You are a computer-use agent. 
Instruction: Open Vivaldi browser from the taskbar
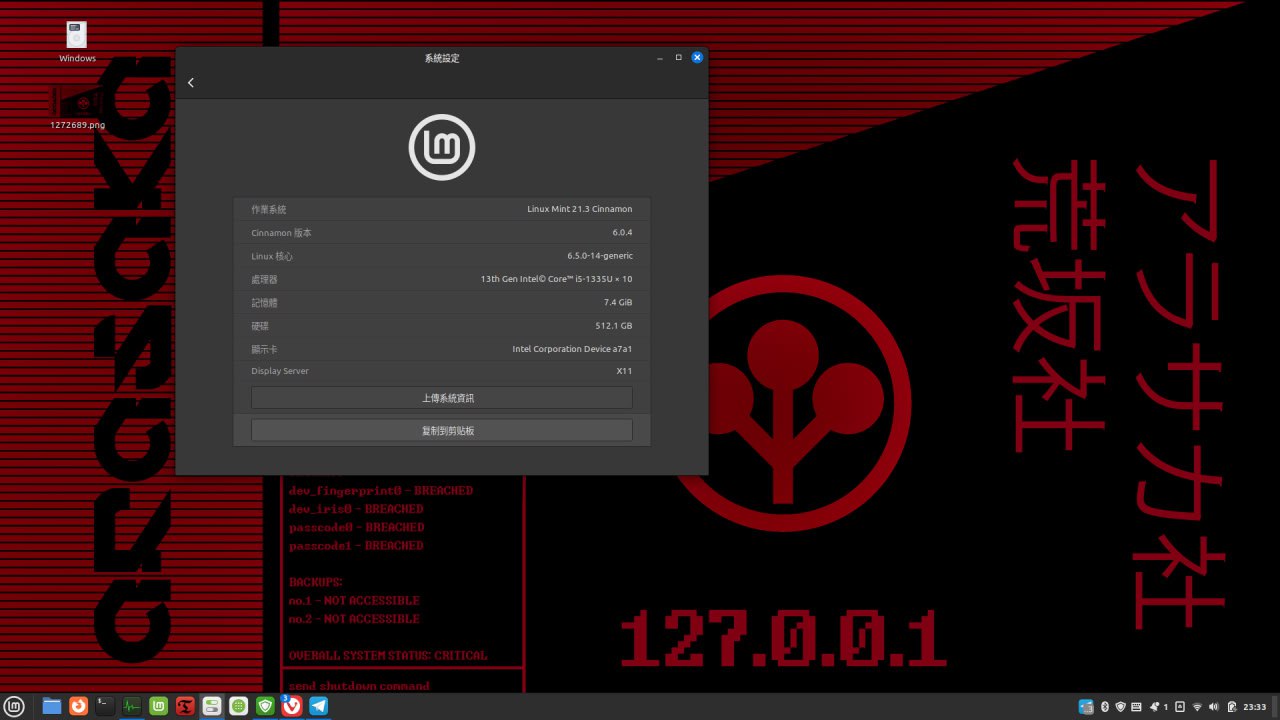(x=291, y=706)
